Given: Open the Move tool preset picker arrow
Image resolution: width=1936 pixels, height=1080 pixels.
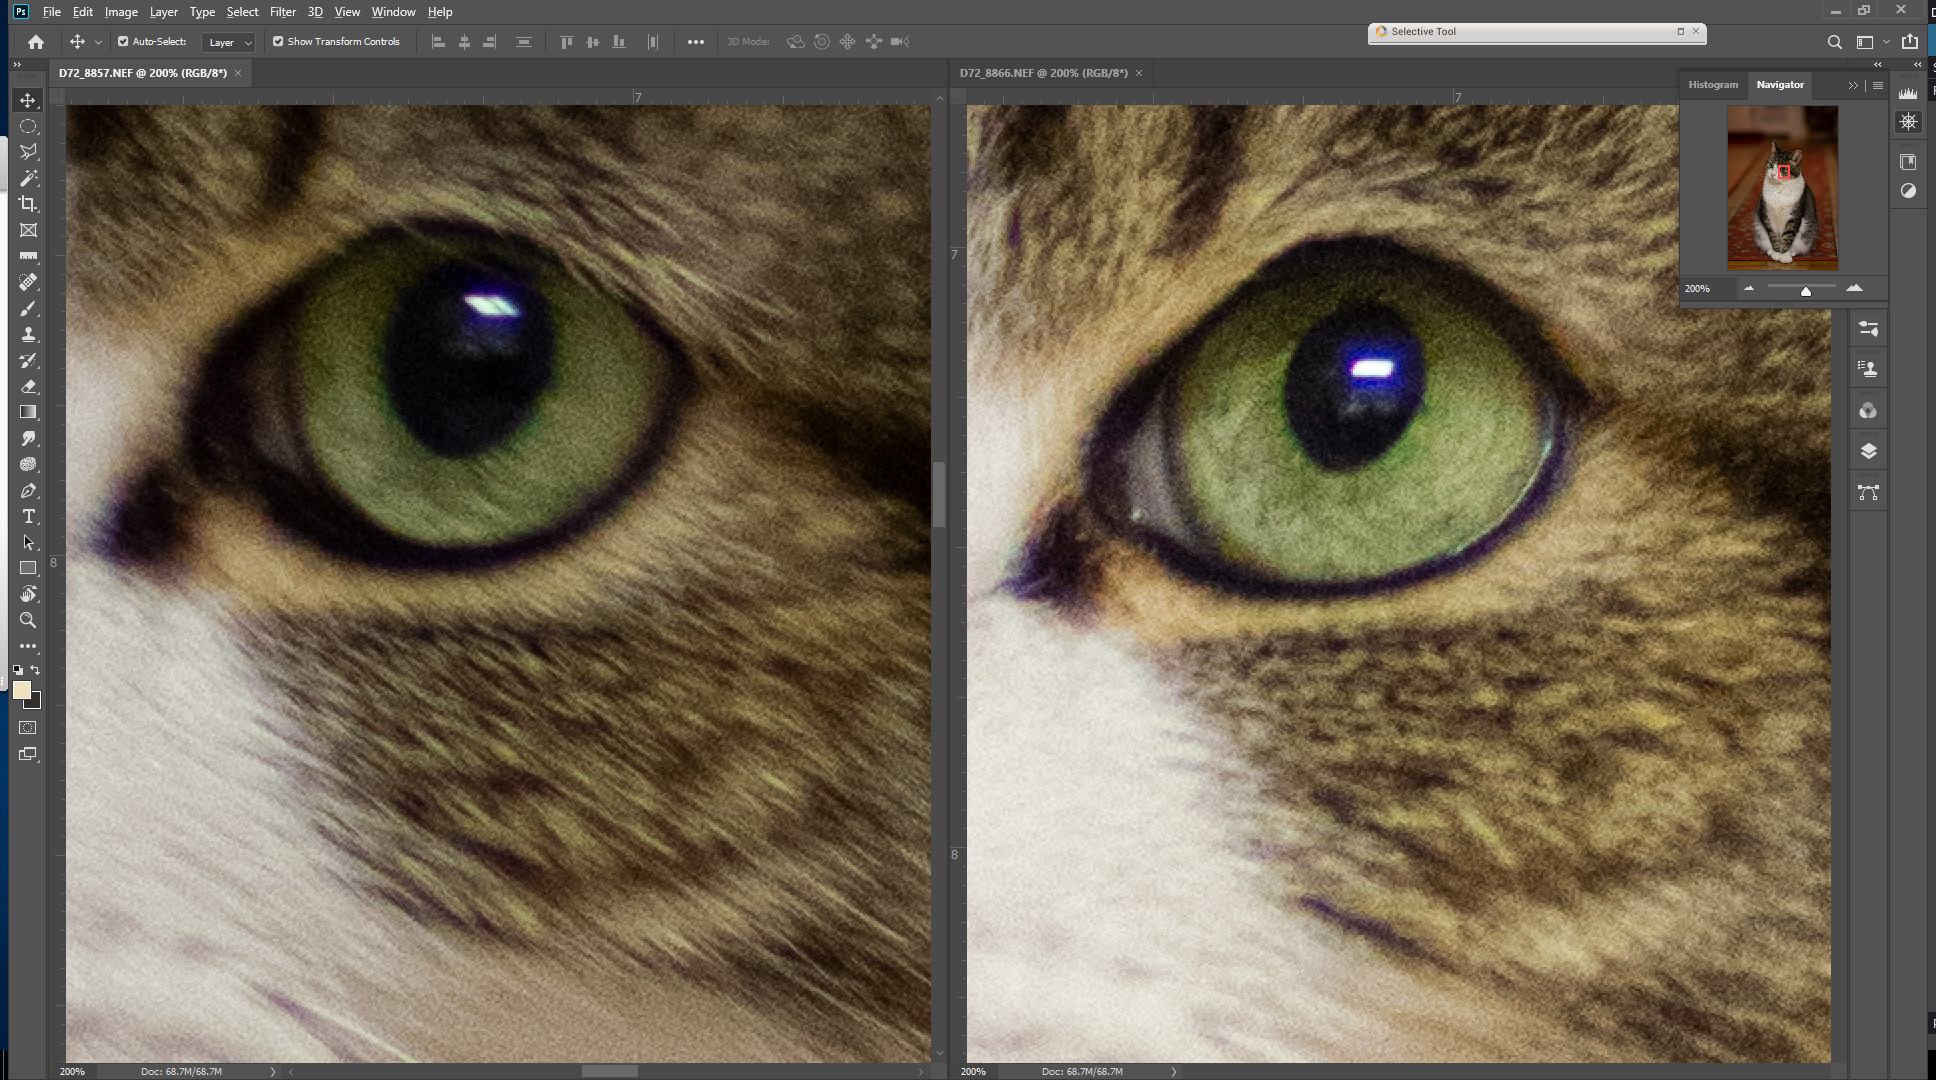Looking at the screenshot, I should click(98, 42).
